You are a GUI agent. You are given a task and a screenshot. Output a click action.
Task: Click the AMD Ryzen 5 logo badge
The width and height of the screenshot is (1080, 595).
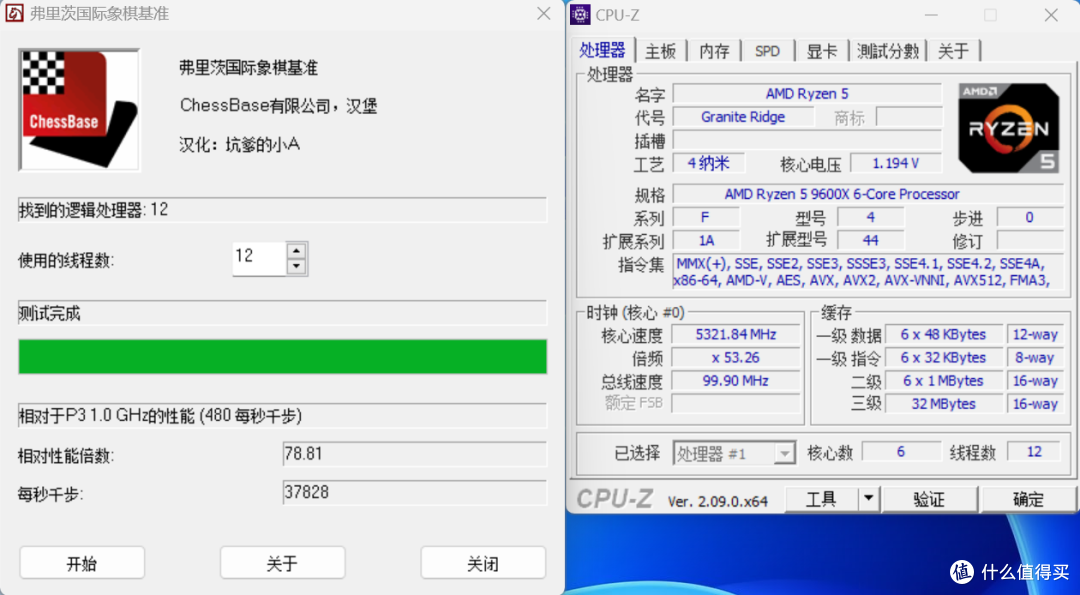[x=1009, y=128]
